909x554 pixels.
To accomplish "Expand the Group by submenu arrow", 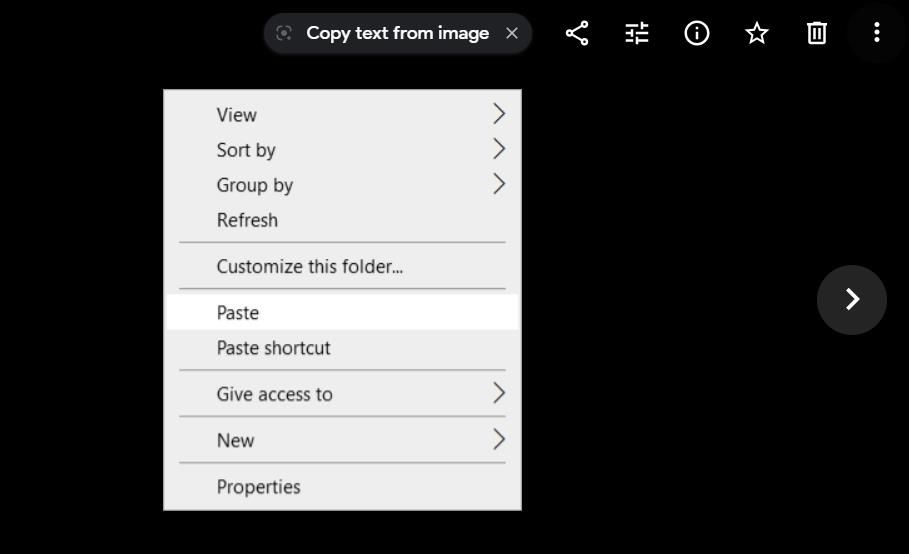I will pos(499,185).
